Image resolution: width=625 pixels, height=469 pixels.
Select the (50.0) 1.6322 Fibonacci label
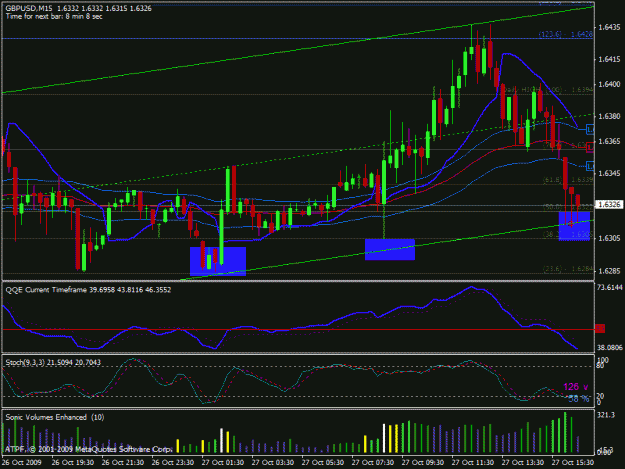(x=568, y=207)
